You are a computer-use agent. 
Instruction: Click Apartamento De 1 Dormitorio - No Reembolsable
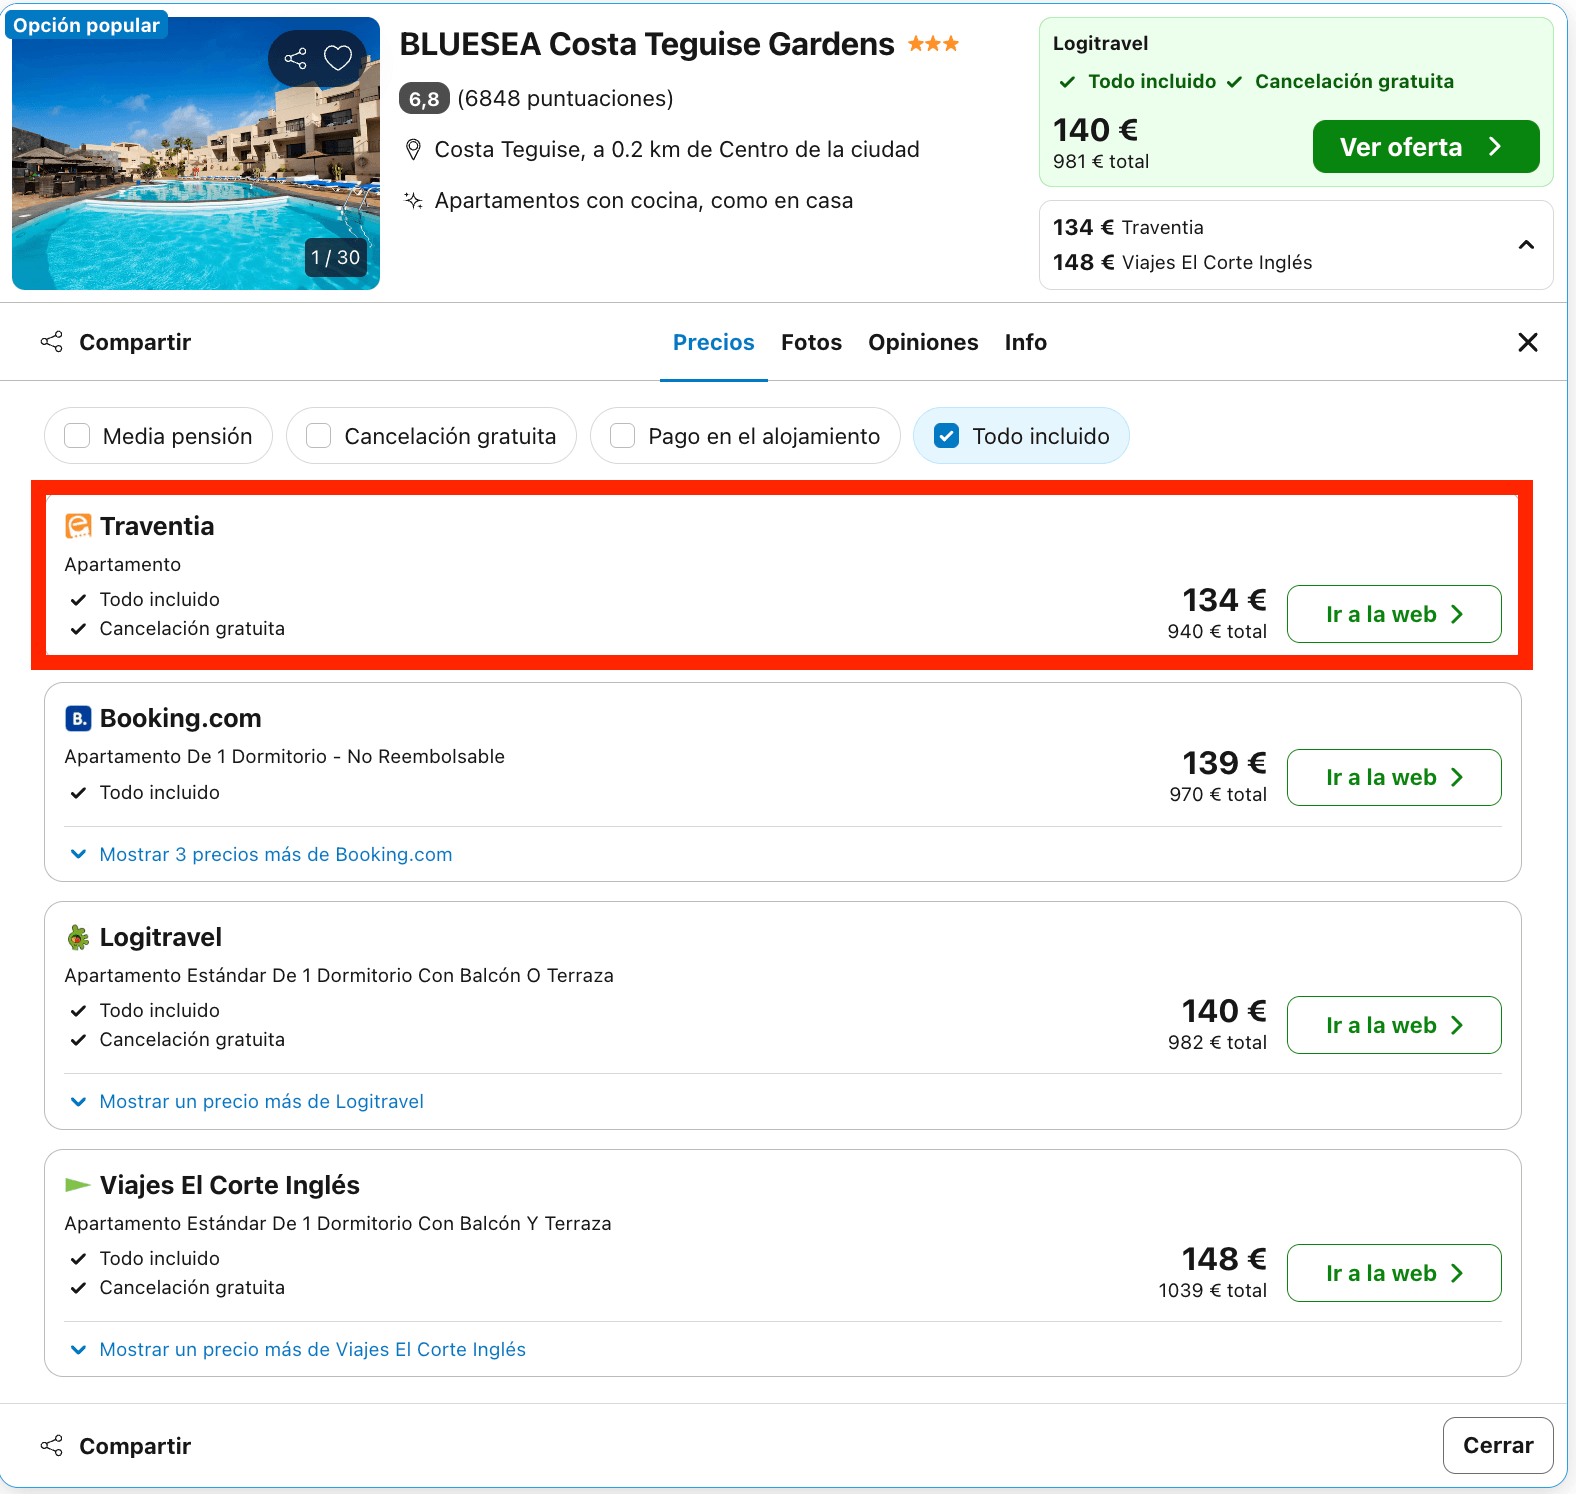[285, 756]
